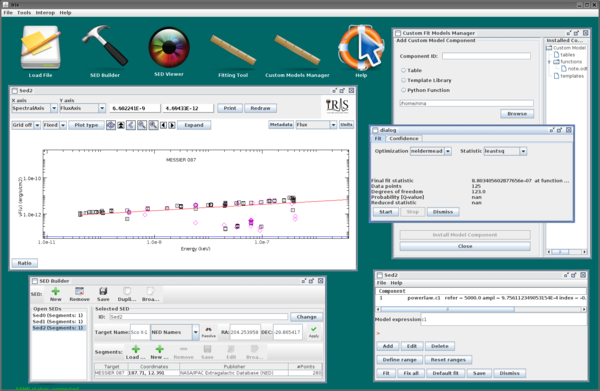Click the Save SED floppy icon

[x=103, y=291]
